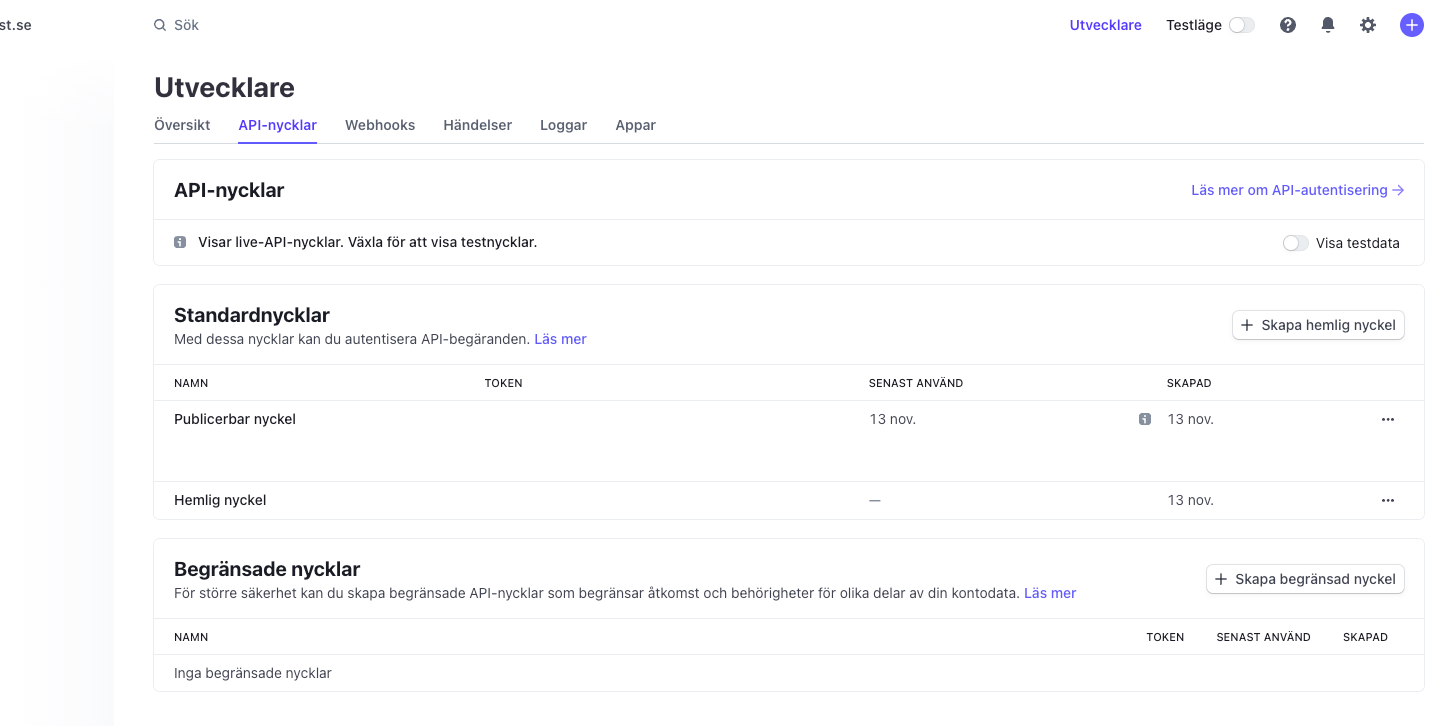Toggle the Testläge switch
Viewport: 1432px width, 726px height.
pos(1241,25)
